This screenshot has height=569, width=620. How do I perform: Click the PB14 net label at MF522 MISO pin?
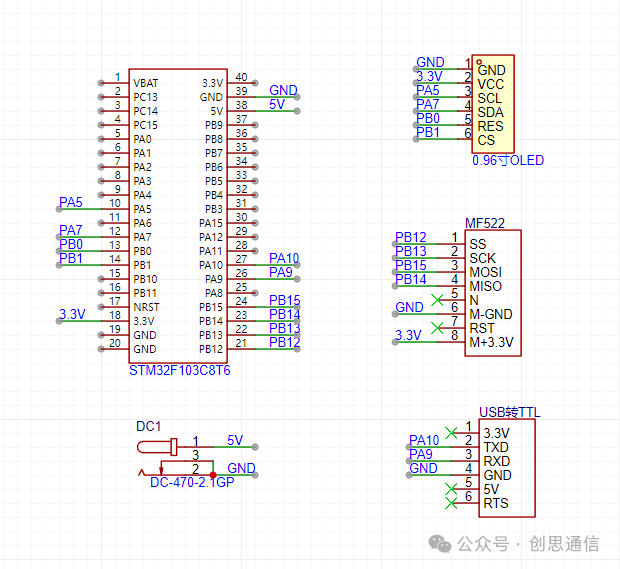pos(411,279)
